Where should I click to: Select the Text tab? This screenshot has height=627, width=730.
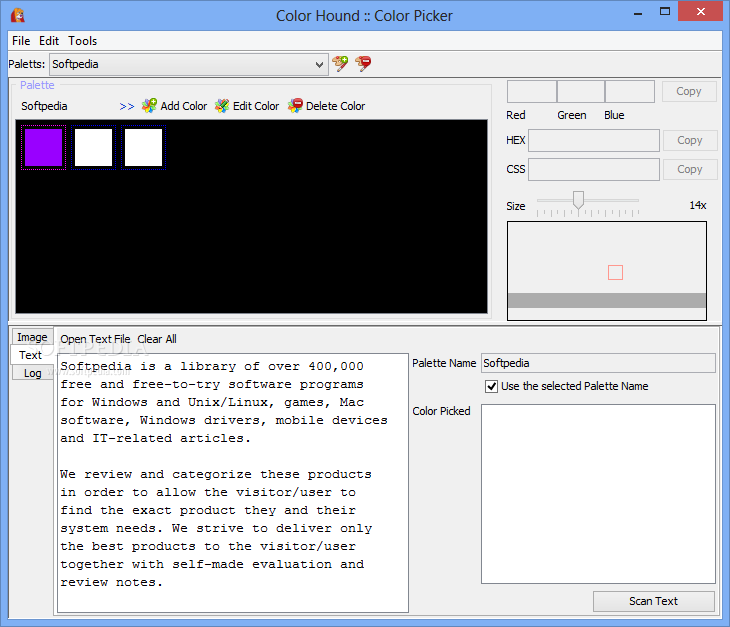coord(31,355)
